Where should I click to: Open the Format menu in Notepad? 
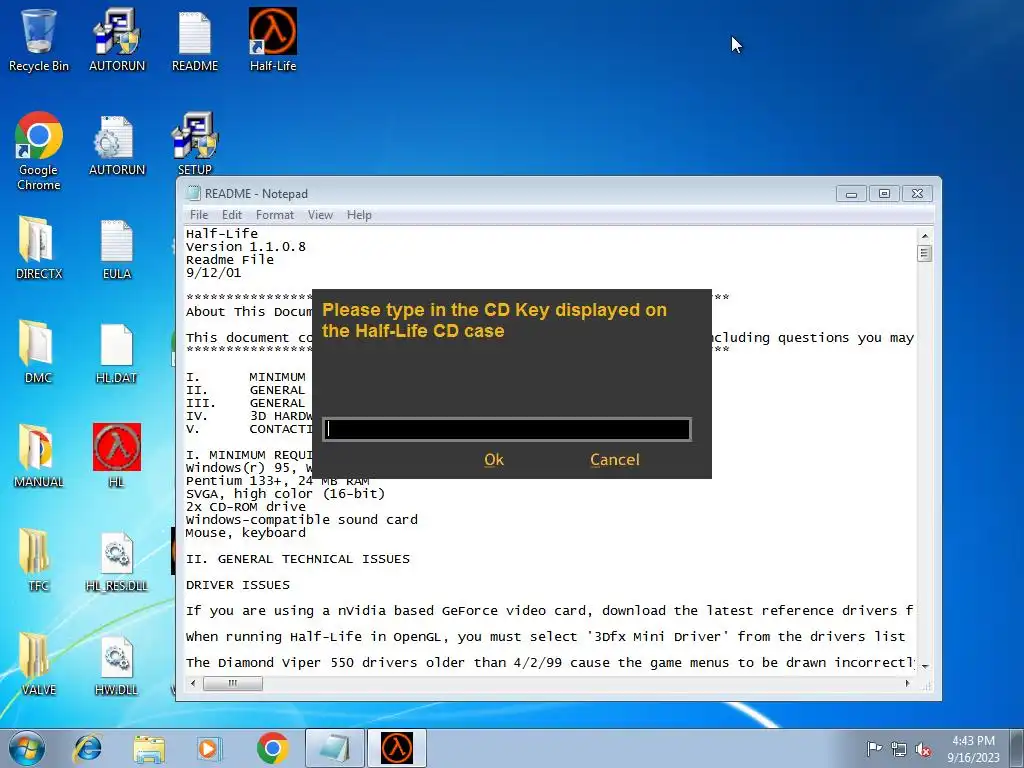pyautogui.click(x=274, y=215)
